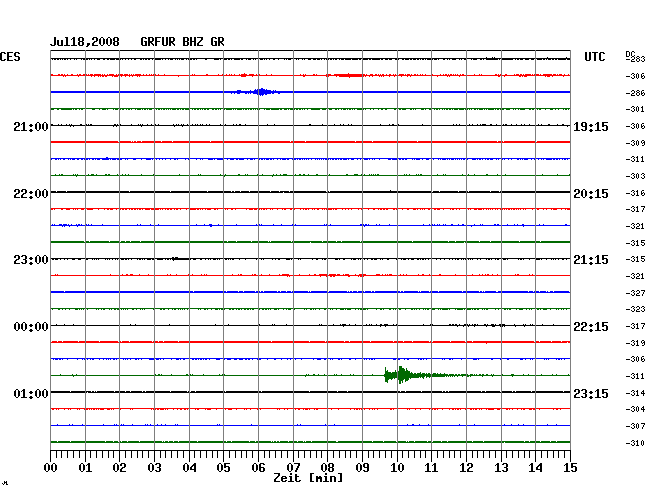The height and width of the screenshot is (494, 650).
Task: Select the DC offset value "-286"
Action: click(635, 93)
